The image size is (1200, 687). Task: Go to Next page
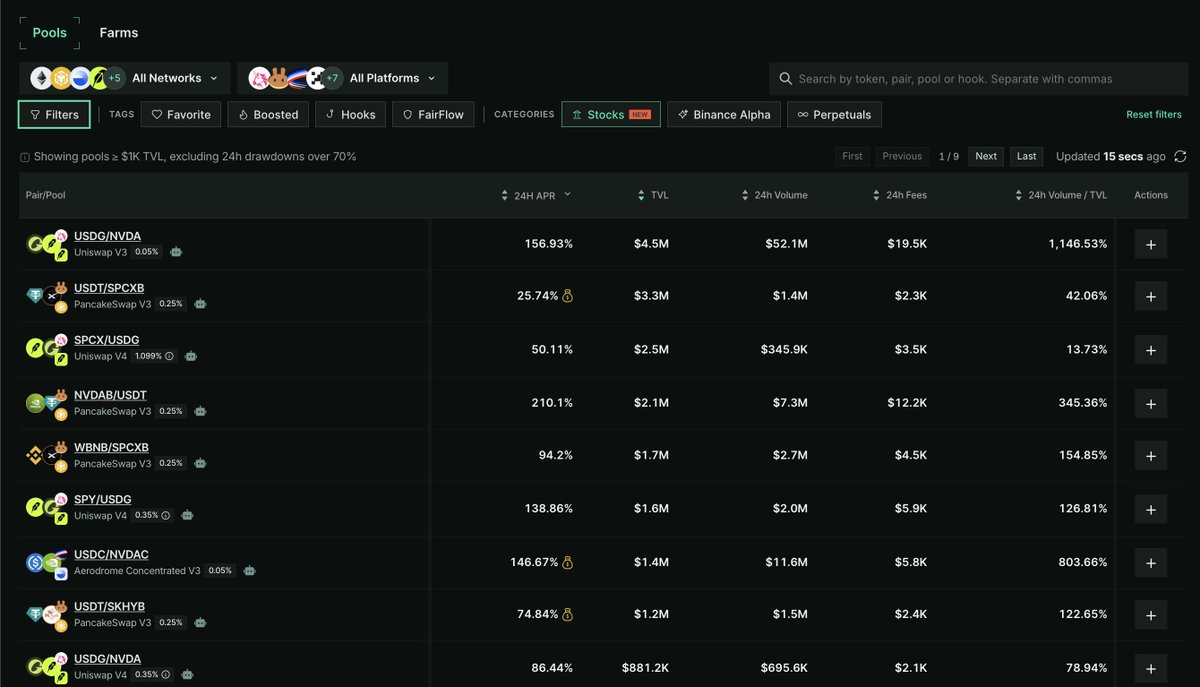tap(986, 156)
